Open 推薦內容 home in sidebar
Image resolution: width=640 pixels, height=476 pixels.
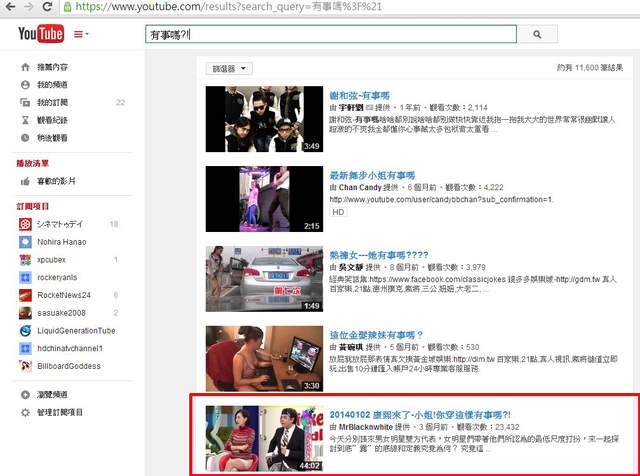(x=53, y=68)
